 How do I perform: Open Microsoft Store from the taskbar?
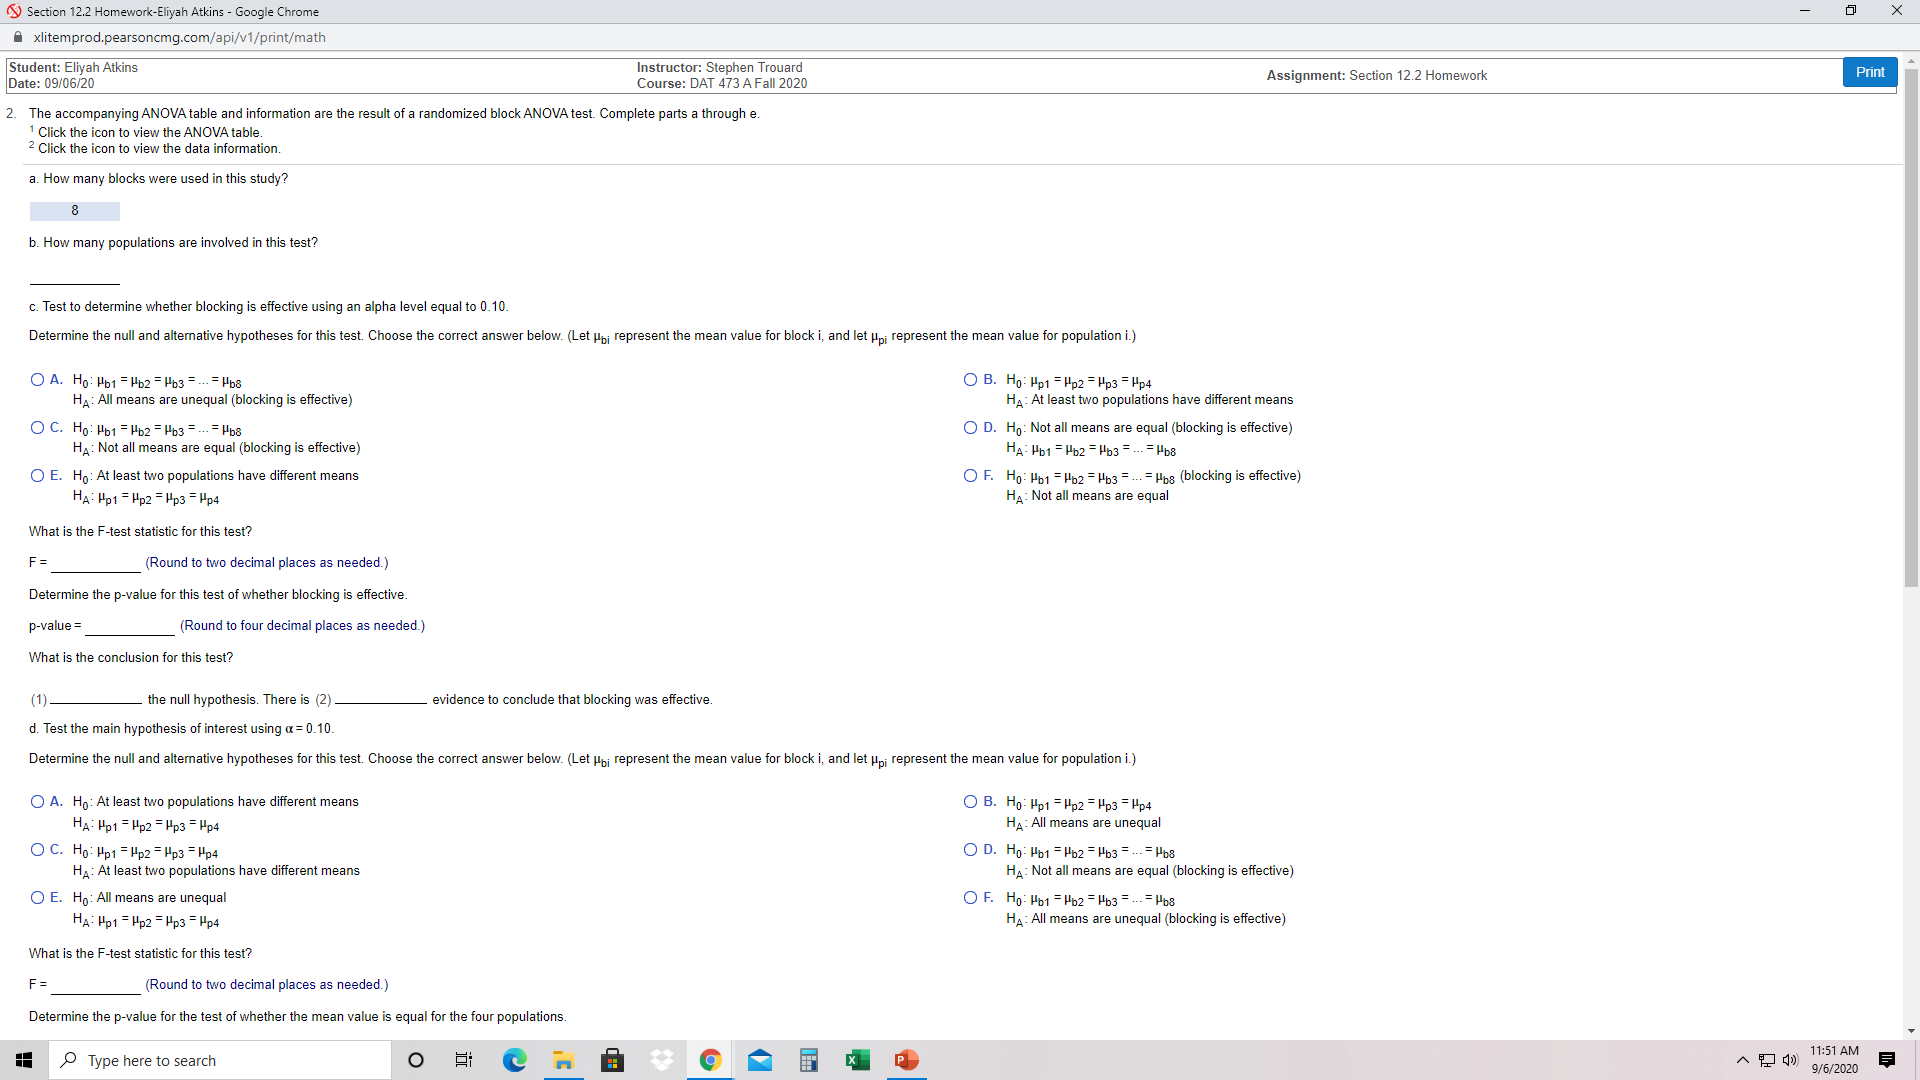(x=612, y=1060)
